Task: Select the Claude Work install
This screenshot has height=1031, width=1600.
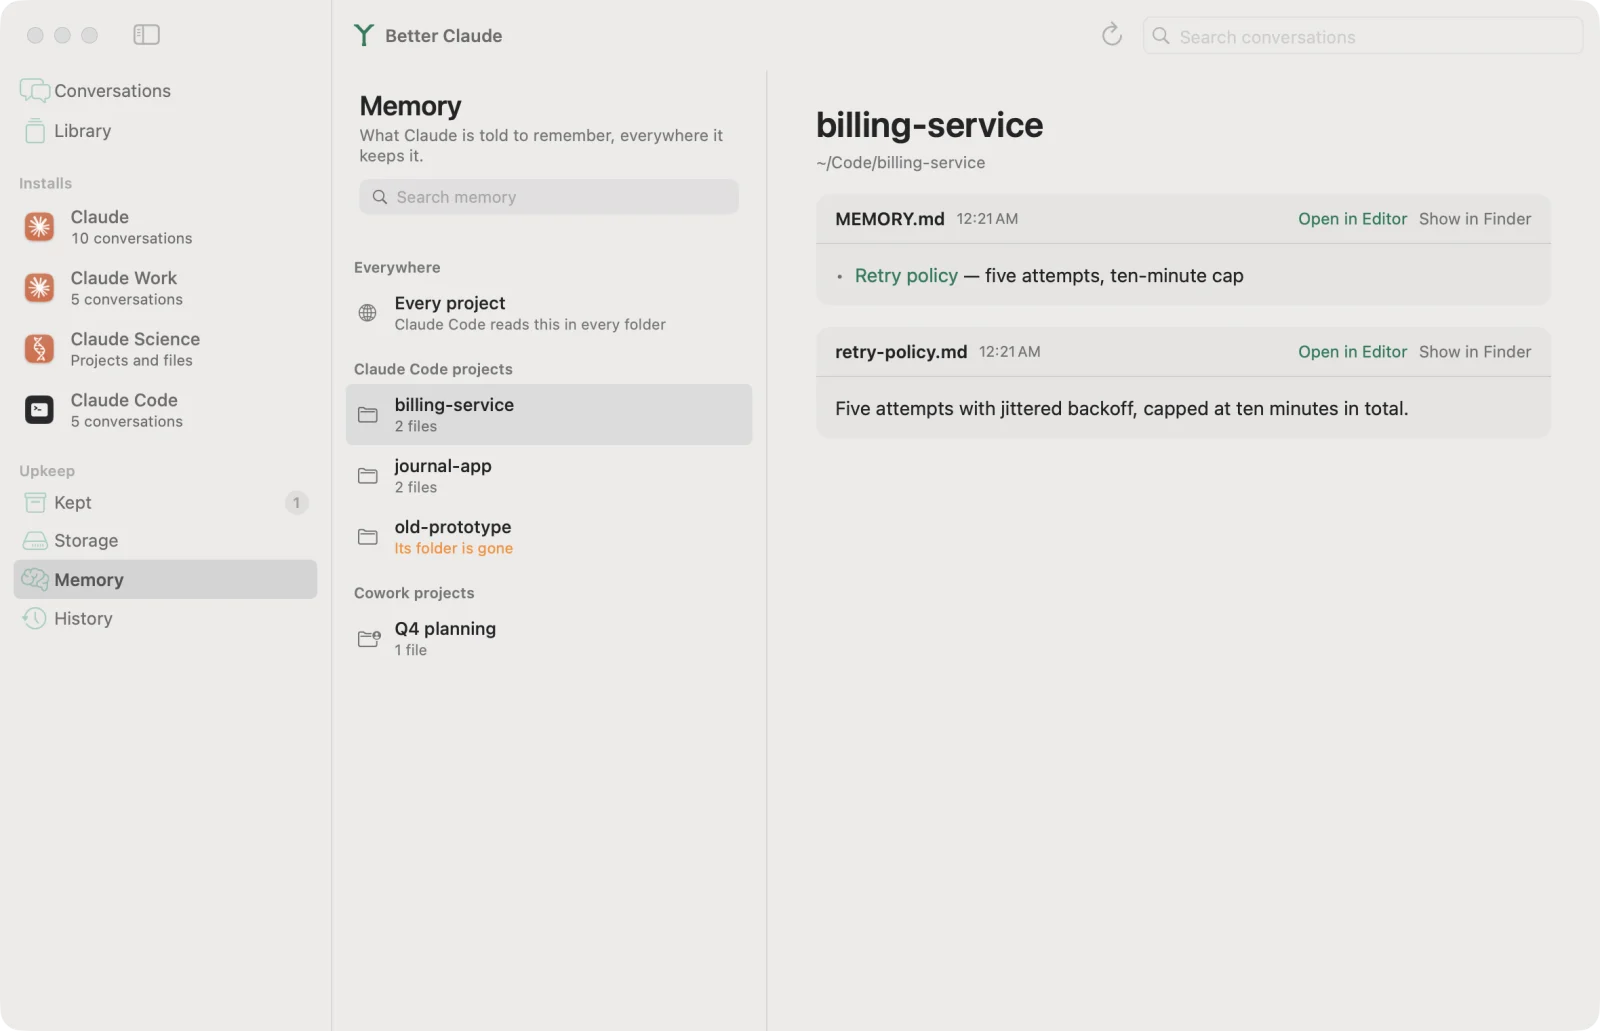Action: pos(165,288)
